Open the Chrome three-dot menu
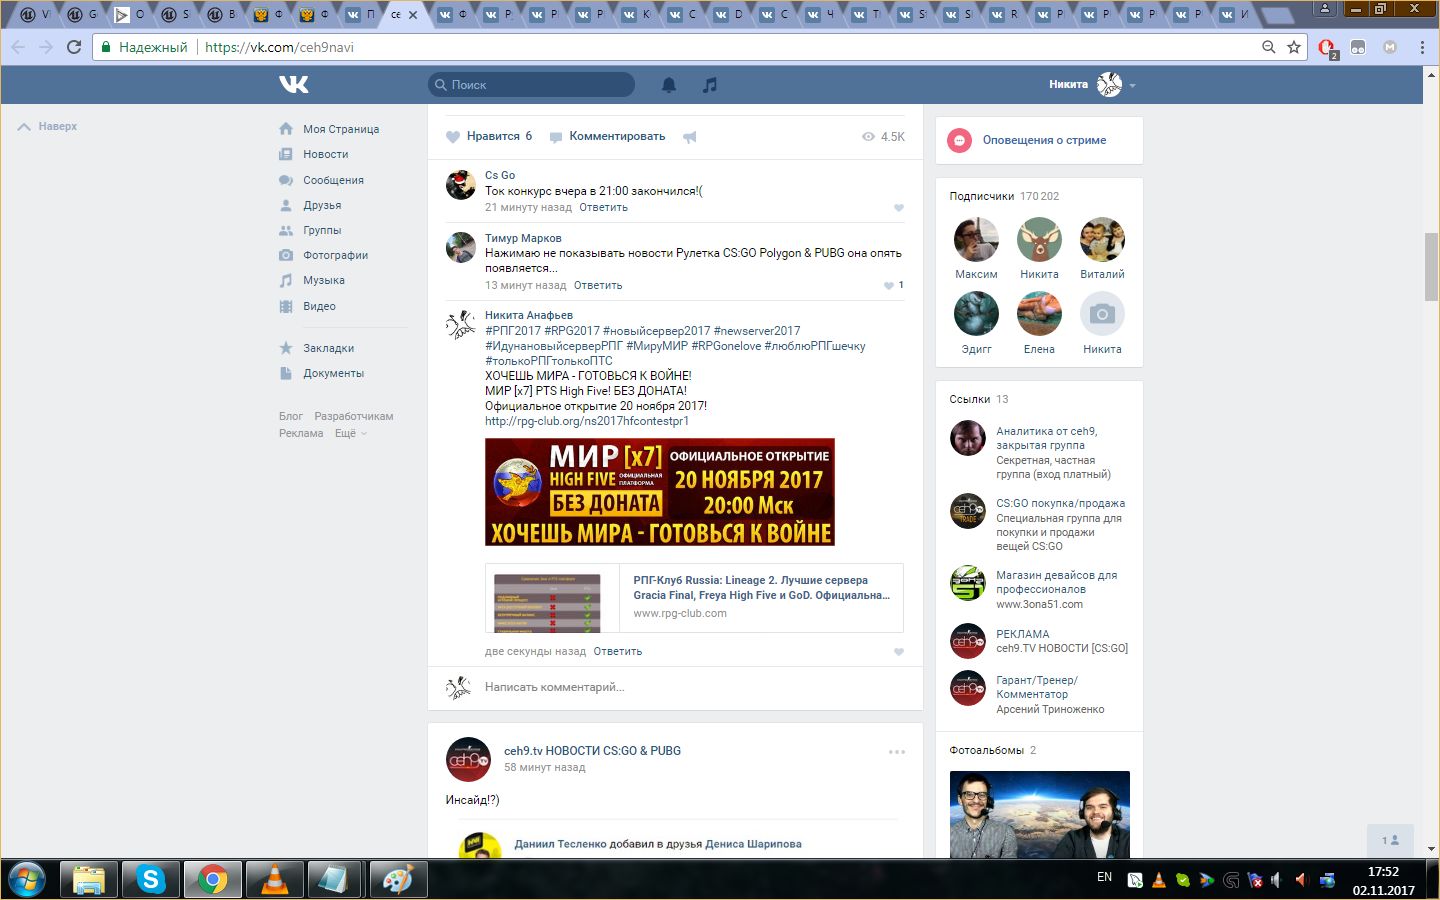The height and width of the screenshot is (900, 1440). pyautogui.click(x=1422, y=47)
